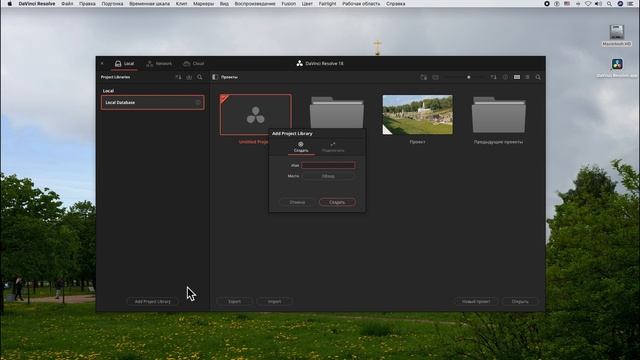Open the Вид menu
Image resolution: width=640 pixels, height=360 pixels.
224,4
